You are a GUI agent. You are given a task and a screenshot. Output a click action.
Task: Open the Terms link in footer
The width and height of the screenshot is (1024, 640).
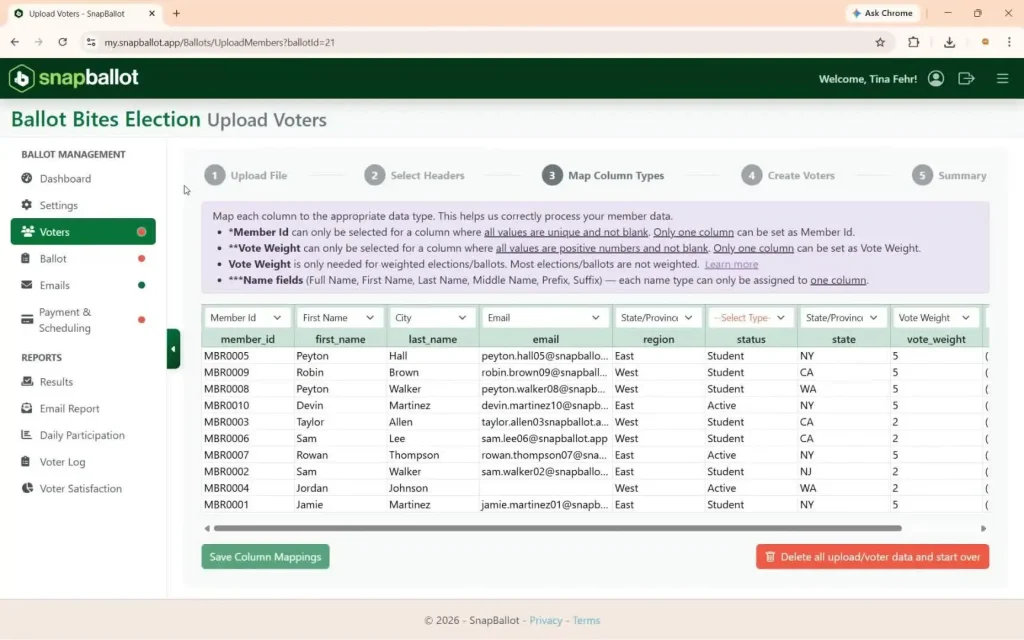tap(586, 620)
